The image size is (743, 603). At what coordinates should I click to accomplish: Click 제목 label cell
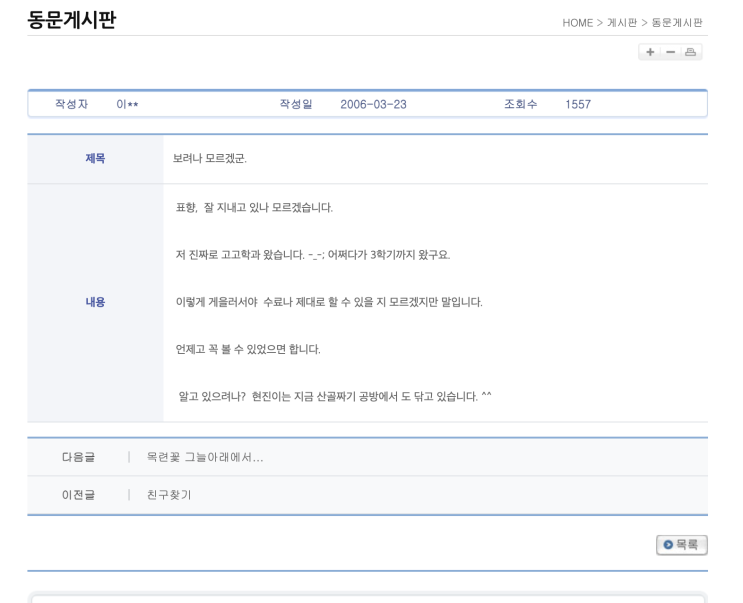(95, 159)
